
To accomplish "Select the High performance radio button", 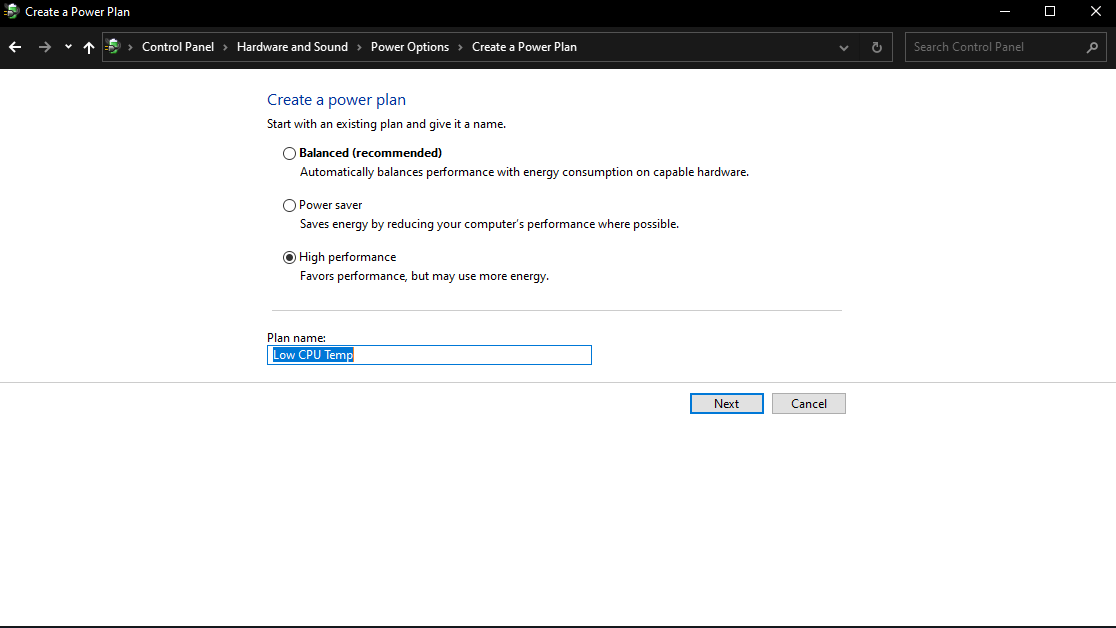I will 290,257.
